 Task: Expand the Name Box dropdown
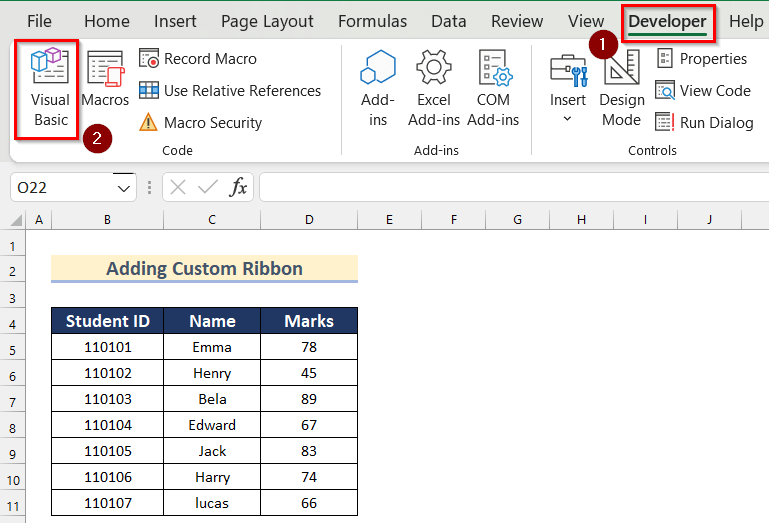click(x=124, y=187)
